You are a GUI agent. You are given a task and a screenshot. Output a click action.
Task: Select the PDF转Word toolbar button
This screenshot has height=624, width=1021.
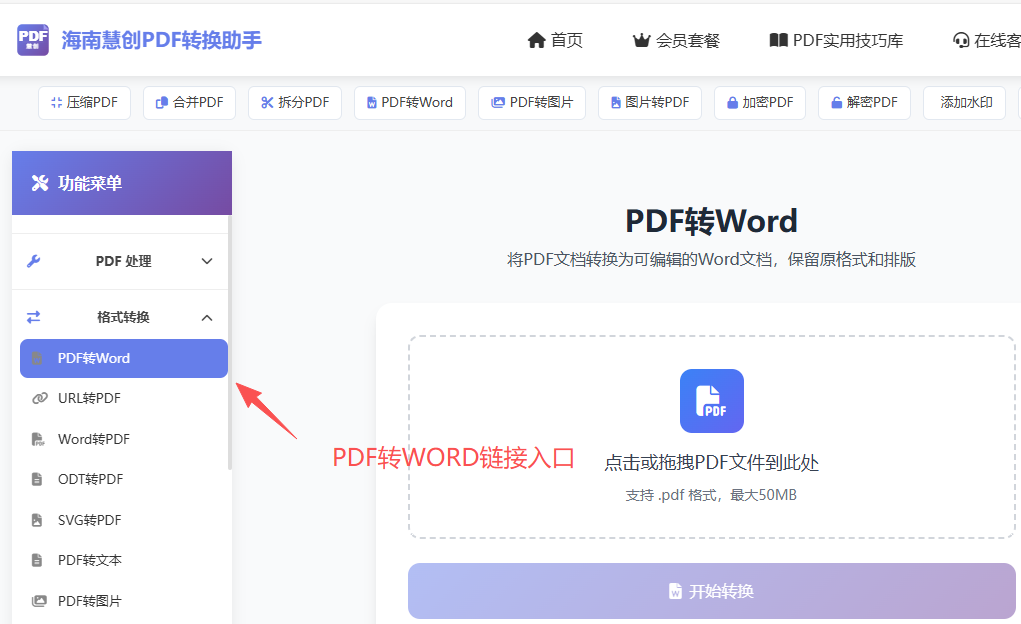[x=410, y=102]
